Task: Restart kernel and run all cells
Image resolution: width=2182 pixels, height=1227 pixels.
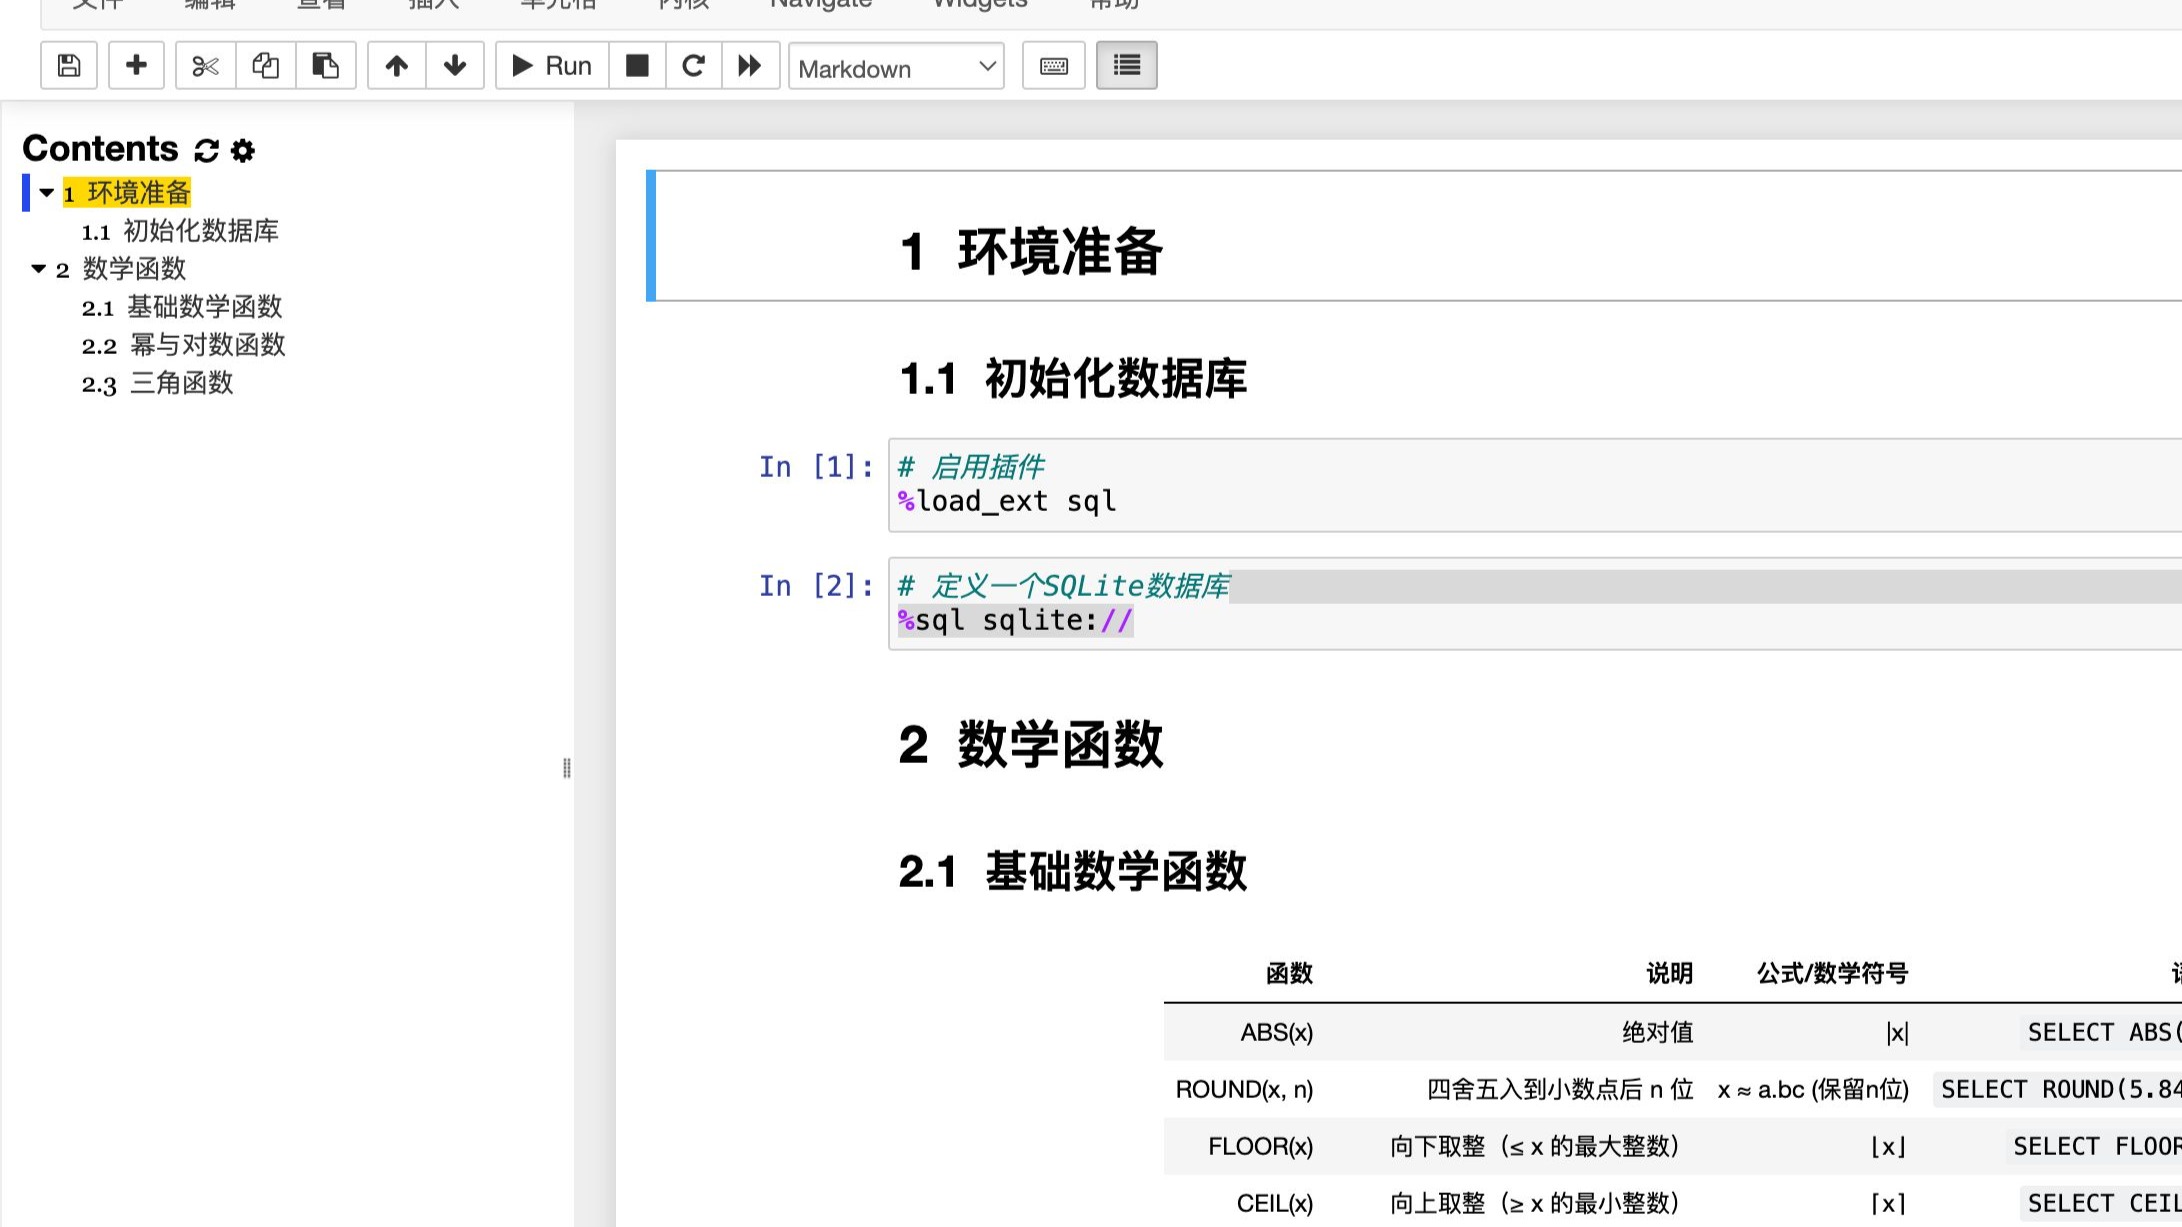Action: point(750,66)
